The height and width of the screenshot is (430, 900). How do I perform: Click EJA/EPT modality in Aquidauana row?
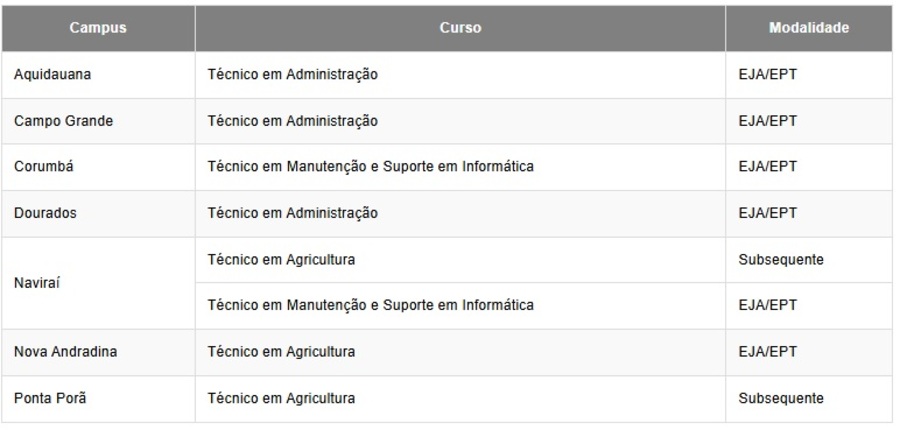point(767,75)
